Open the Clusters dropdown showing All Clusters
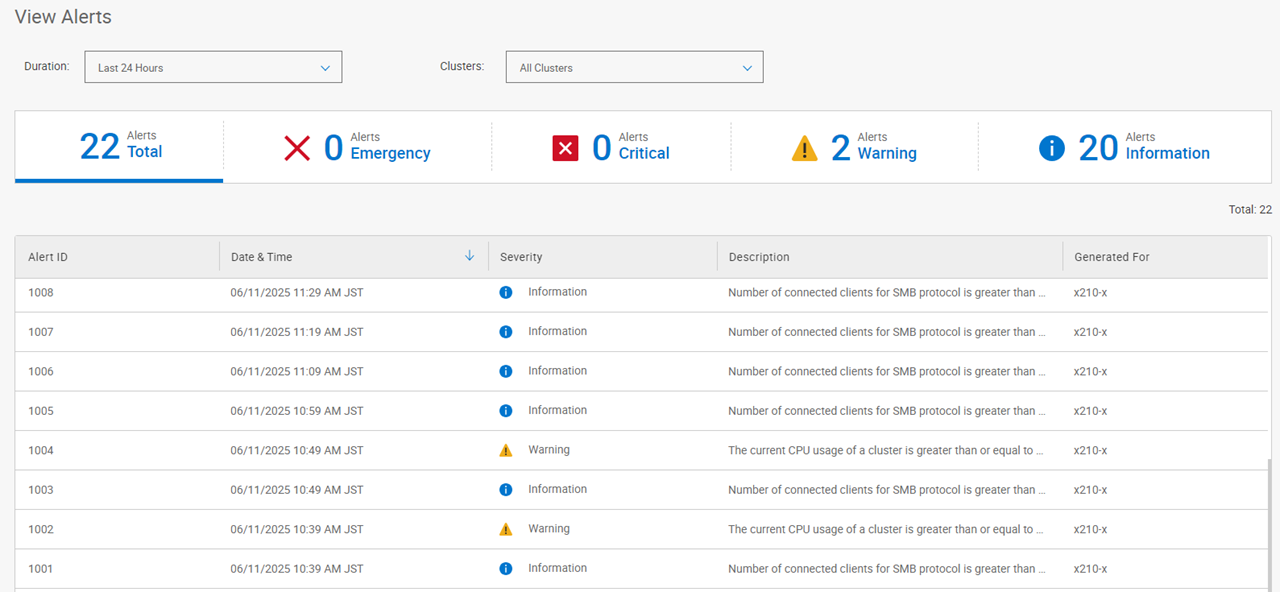 tap(634, 68)
